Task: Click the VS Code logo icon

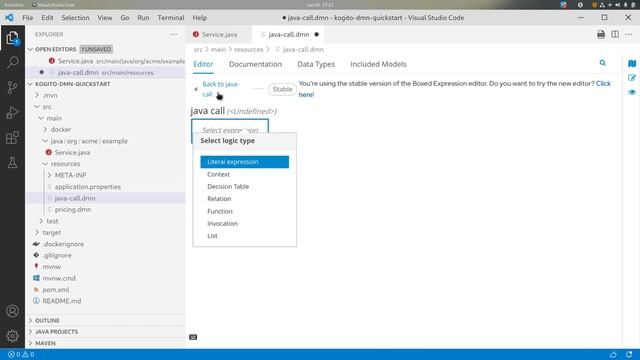Action: pos(9,18)
